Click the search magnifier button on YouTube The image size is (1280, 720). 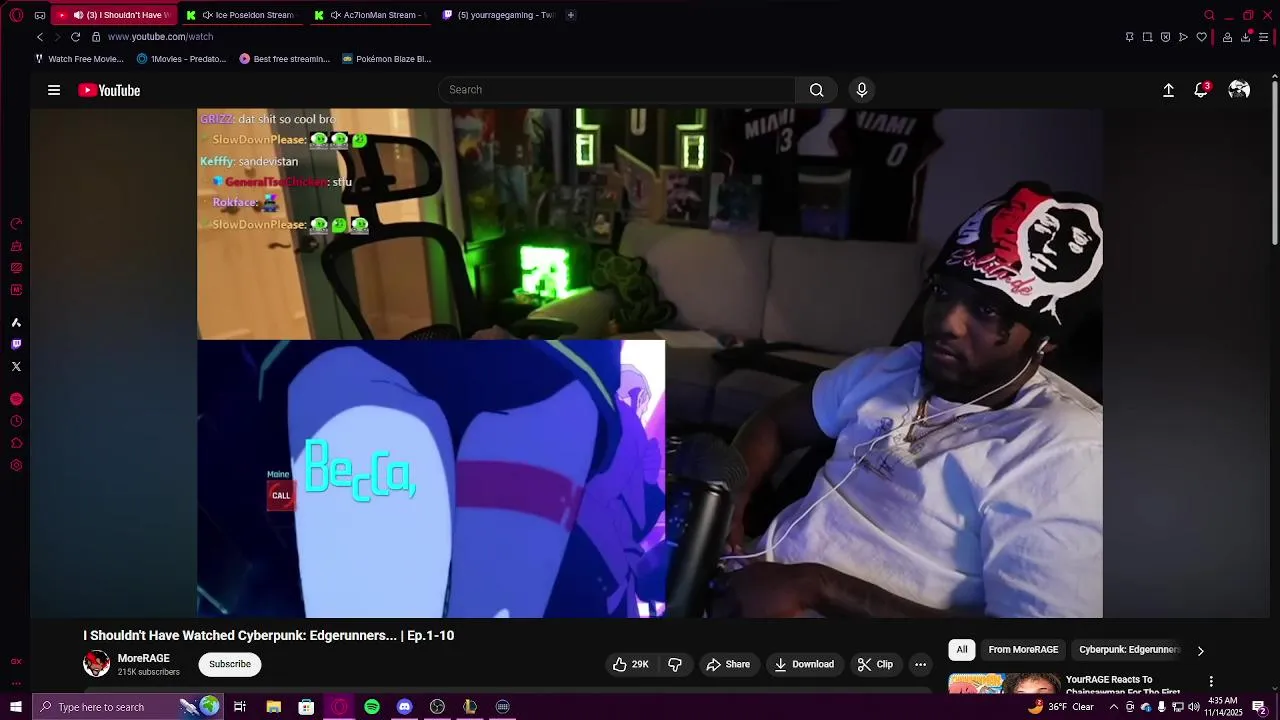pyautogui.click(x=816, y=90)
